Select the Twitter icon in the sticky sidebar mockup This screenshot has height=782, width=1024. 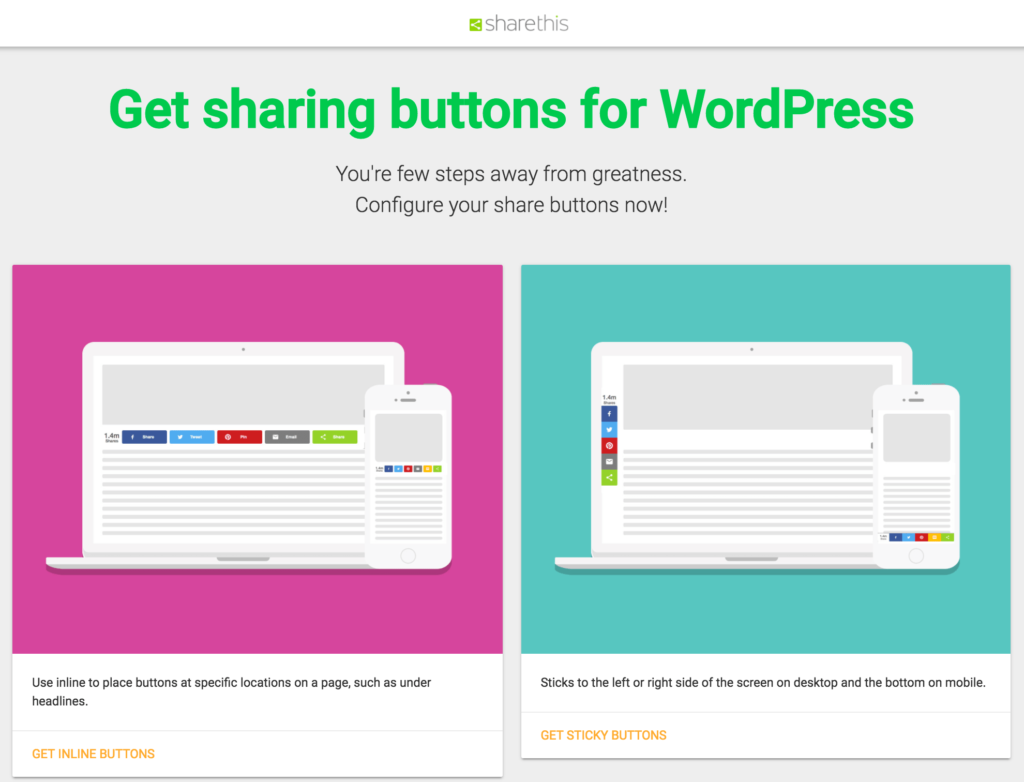[x=609, y=429]
